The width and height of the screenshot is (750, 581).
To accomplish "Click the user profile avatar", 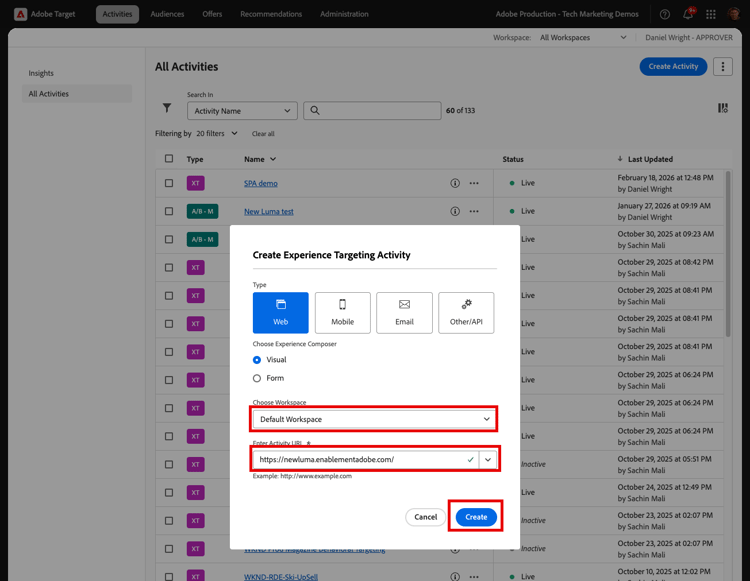I will 734,14.
